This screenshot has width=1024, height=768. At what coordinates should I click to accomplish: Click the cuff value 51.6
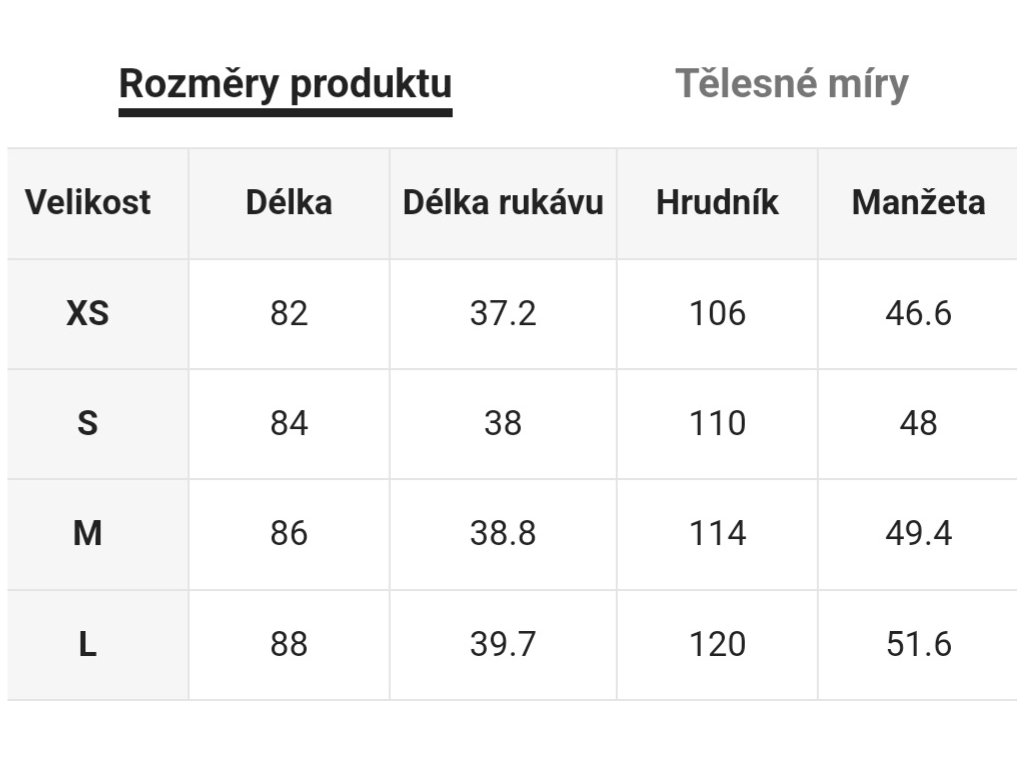pyautogui.click(x=918, y=644)
